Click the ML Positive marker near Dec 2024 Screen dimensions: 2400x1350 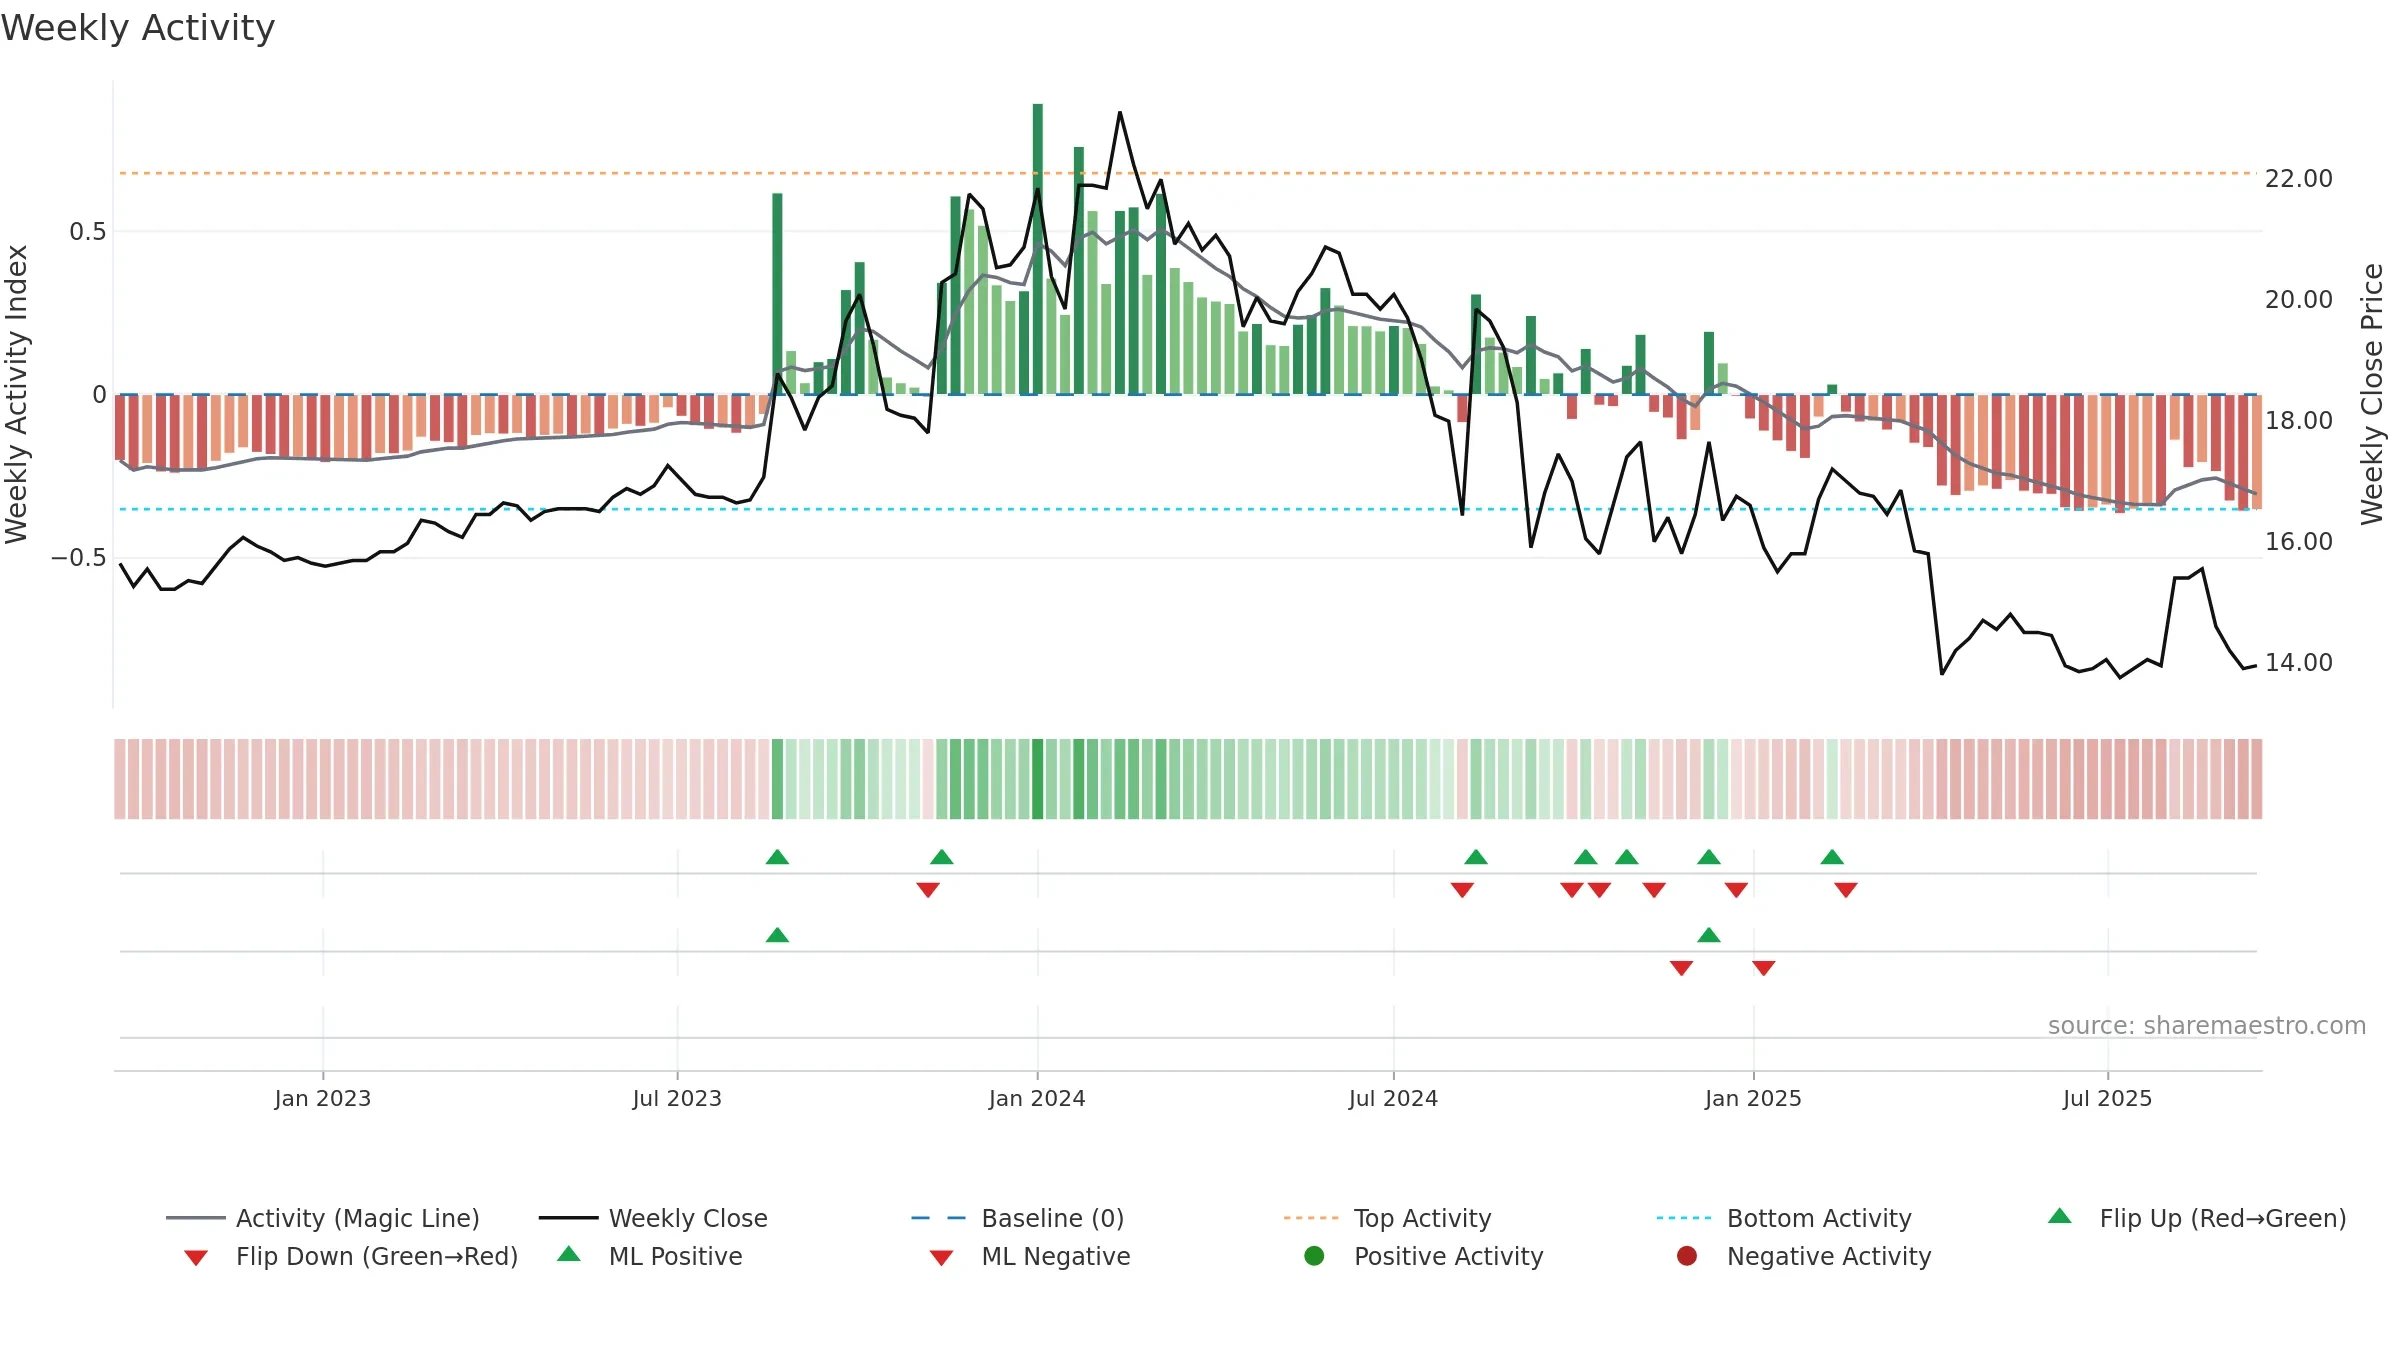1709,935
